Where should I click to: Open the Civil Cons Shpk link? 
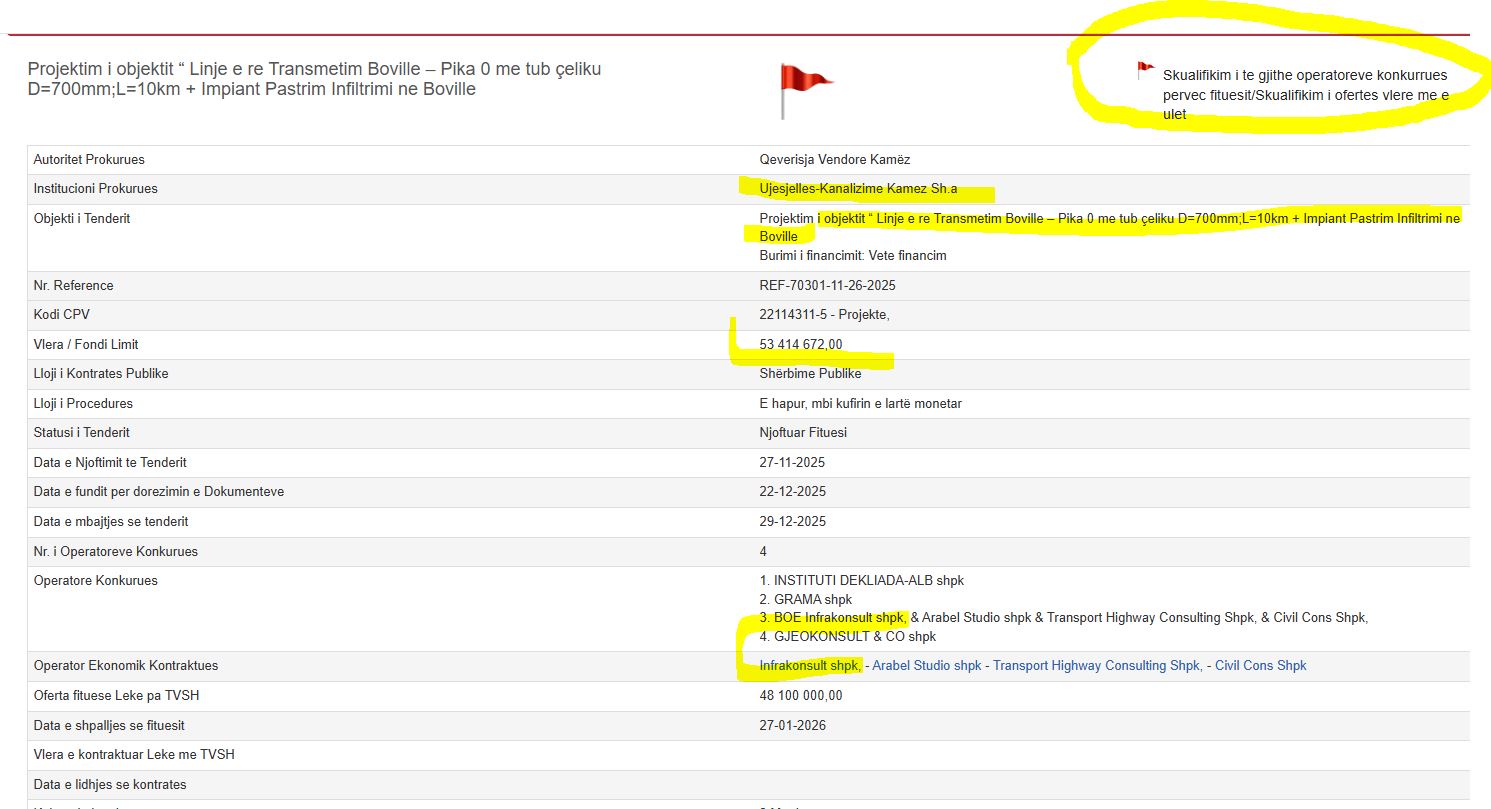tap(1260, 666)
